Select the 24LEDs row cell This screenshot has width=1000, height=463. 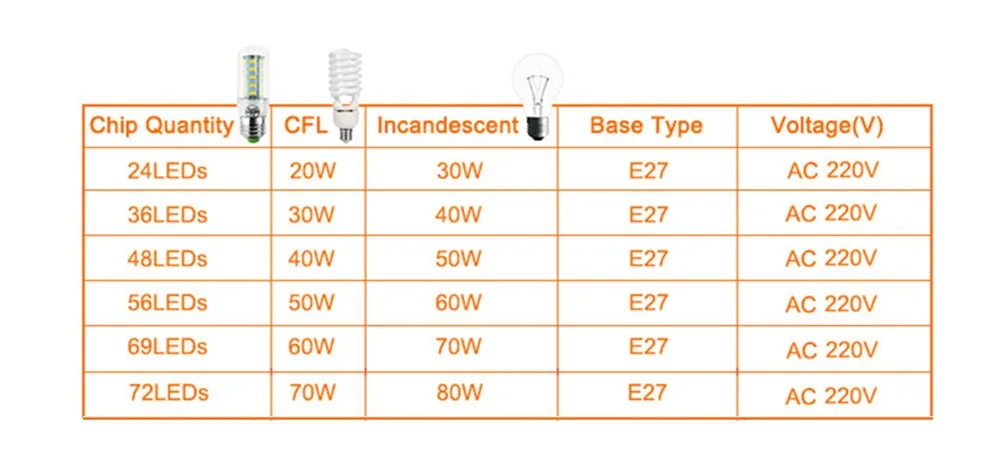tap(168, 171)
